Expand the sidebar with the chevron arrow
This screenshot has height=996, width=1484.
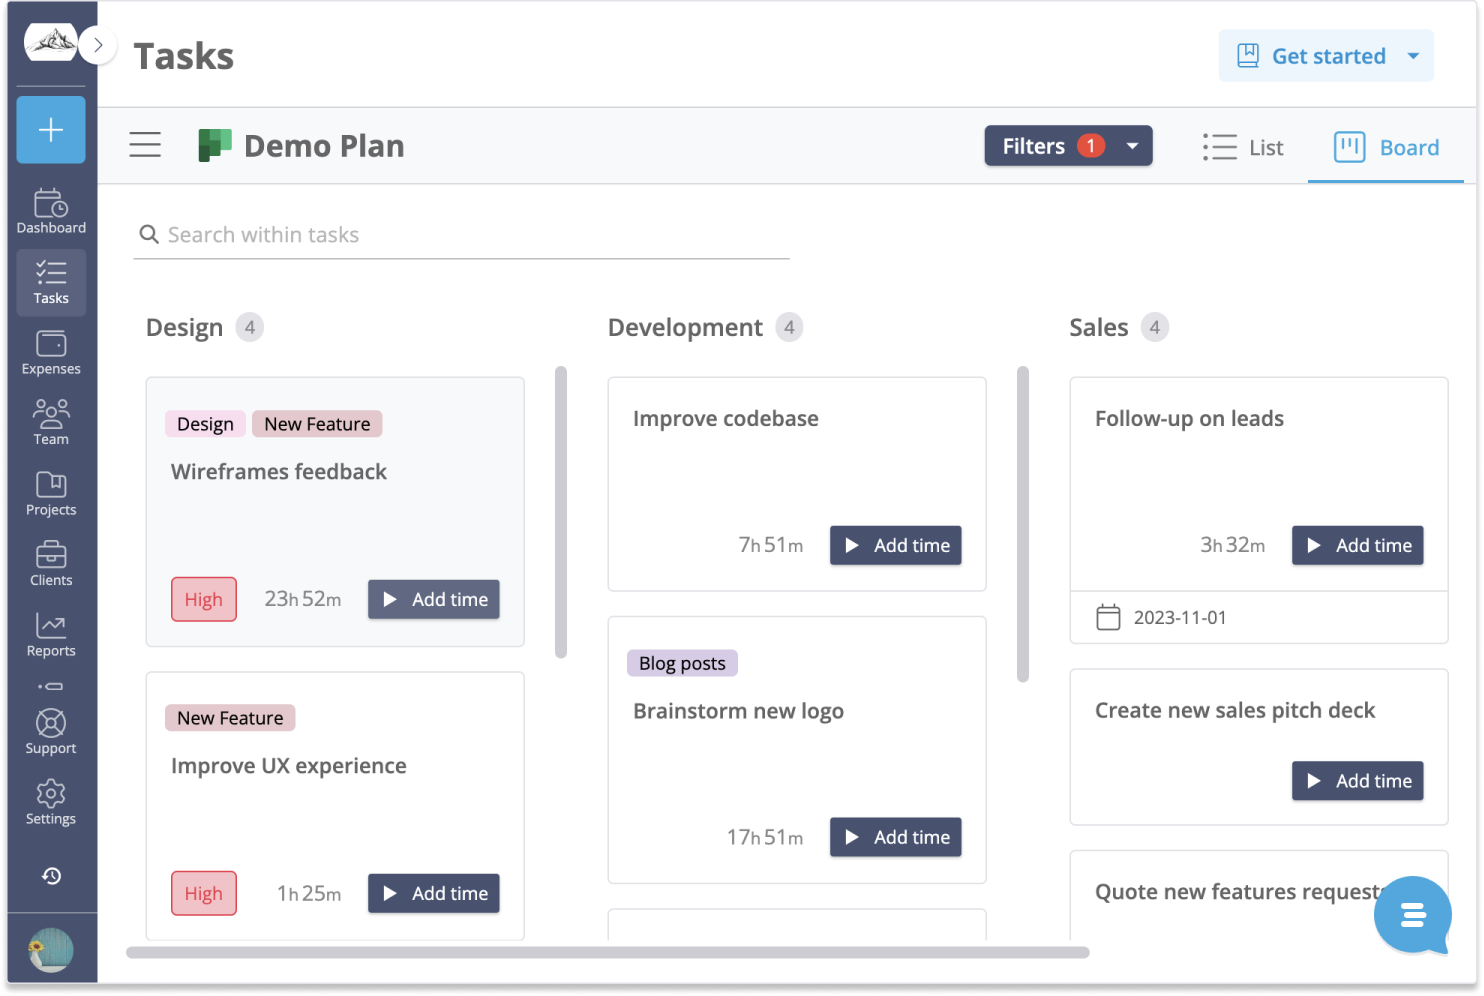tap(97, 44)
